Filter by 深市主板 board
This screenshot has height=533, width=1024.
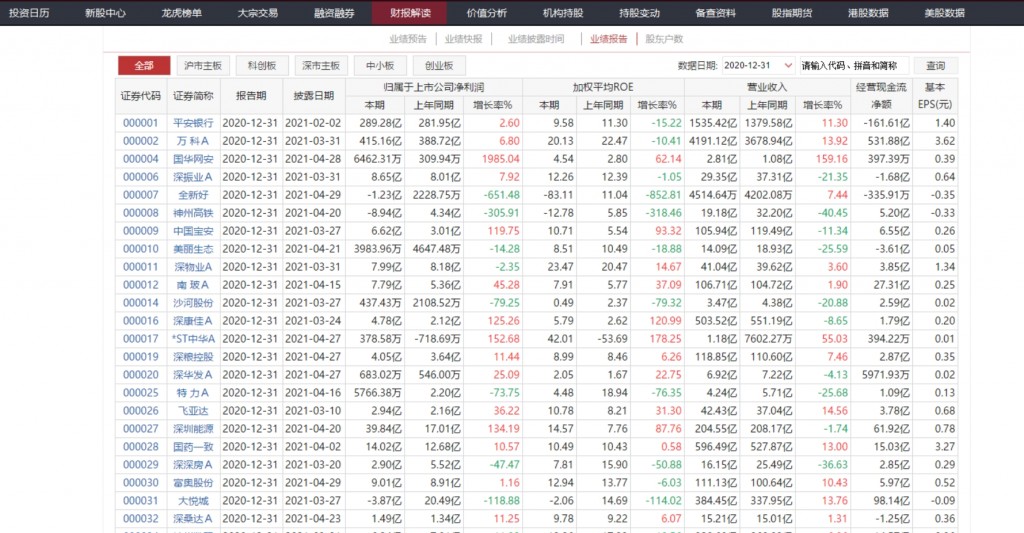coord(321,66)
